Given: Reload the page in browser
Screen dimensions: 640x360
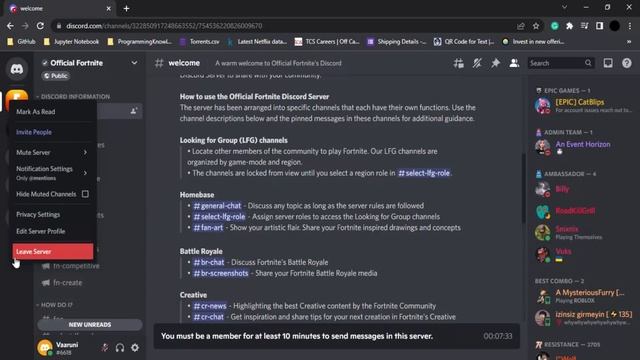Looking at the screenshot, I should [40, 26].
